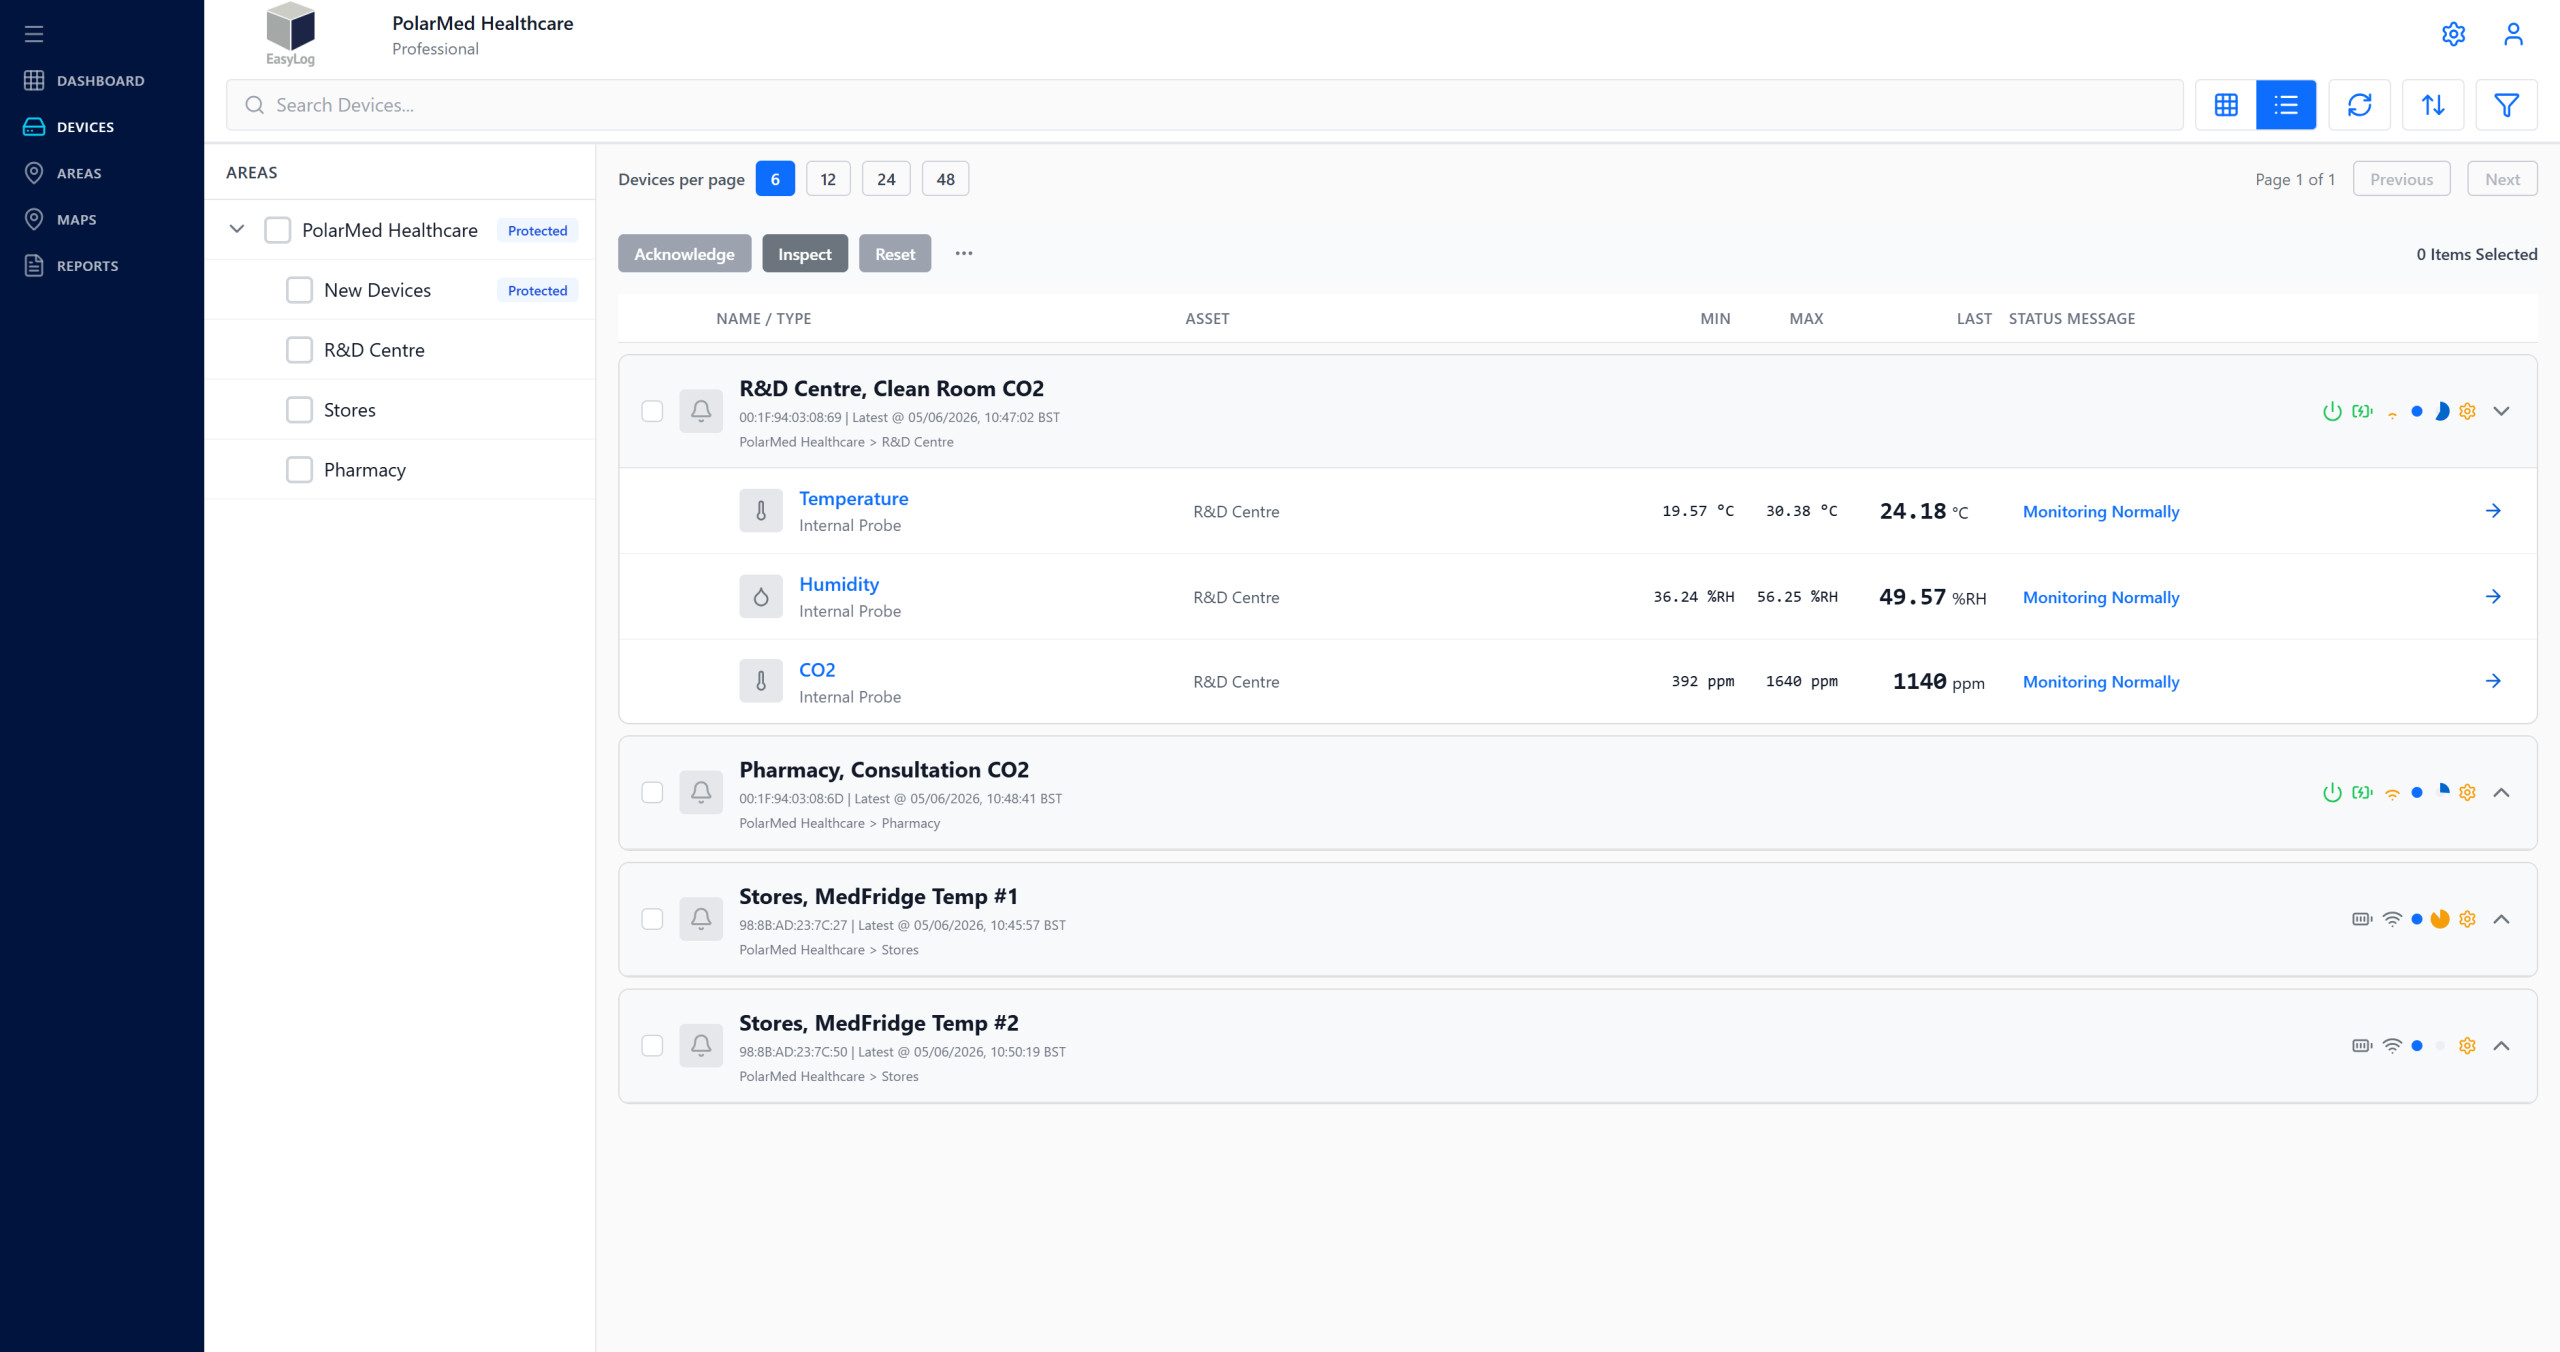This screenshot has width=2560, height=1352.
Task: Tick the New Devices area checkbox
Action: point(299,290)
